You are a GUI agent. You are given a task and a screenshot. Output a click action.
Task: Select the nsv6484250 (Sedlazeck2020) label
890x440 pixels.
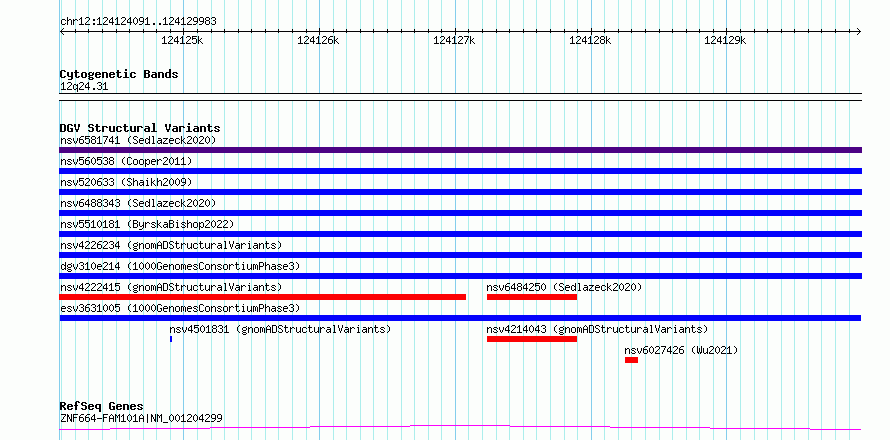point(564,287)
